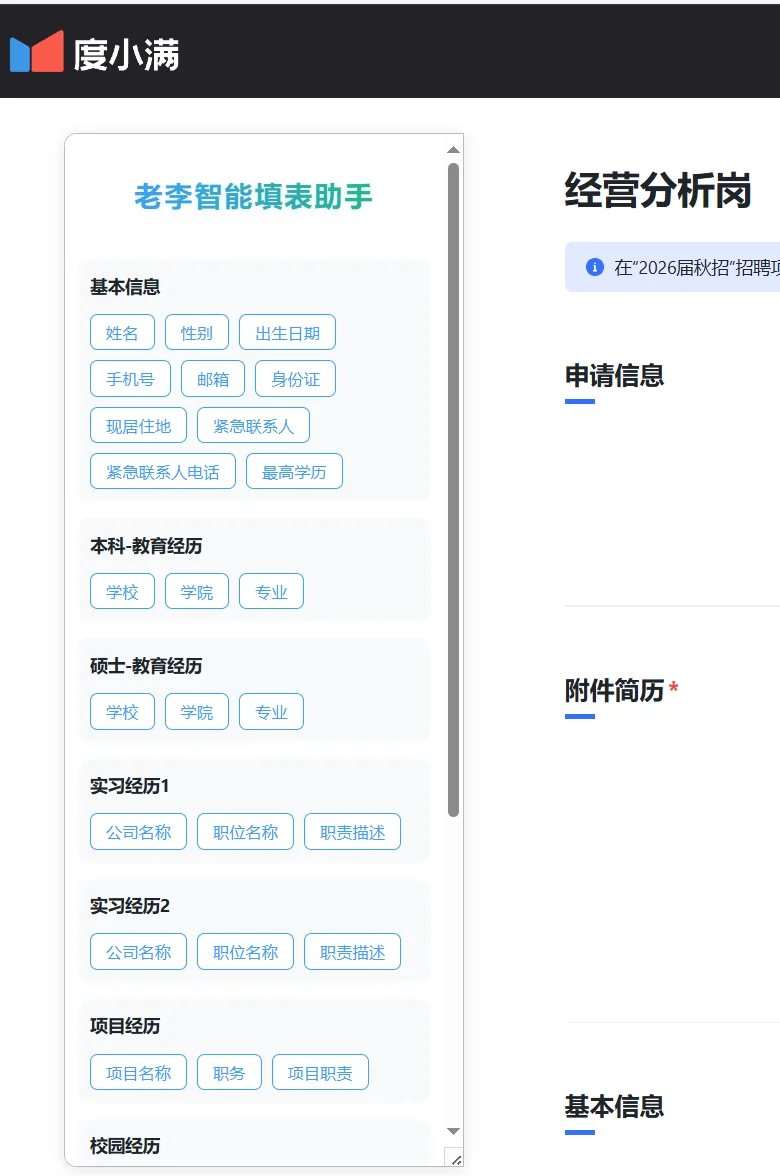This screenshot has height=1176, width=780.
Task: Click the 老李智能填表助手 title
Action: 254,196
